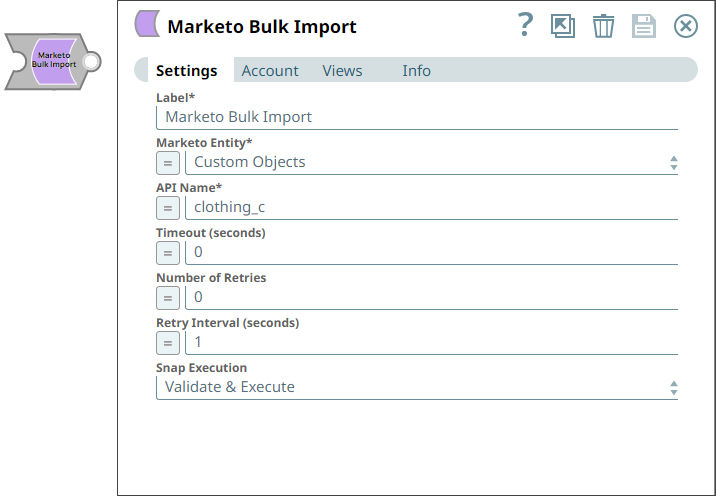Toggle expression for Marketo Entity
This screenshot has width=716, height=496.
tap(168, 163)
